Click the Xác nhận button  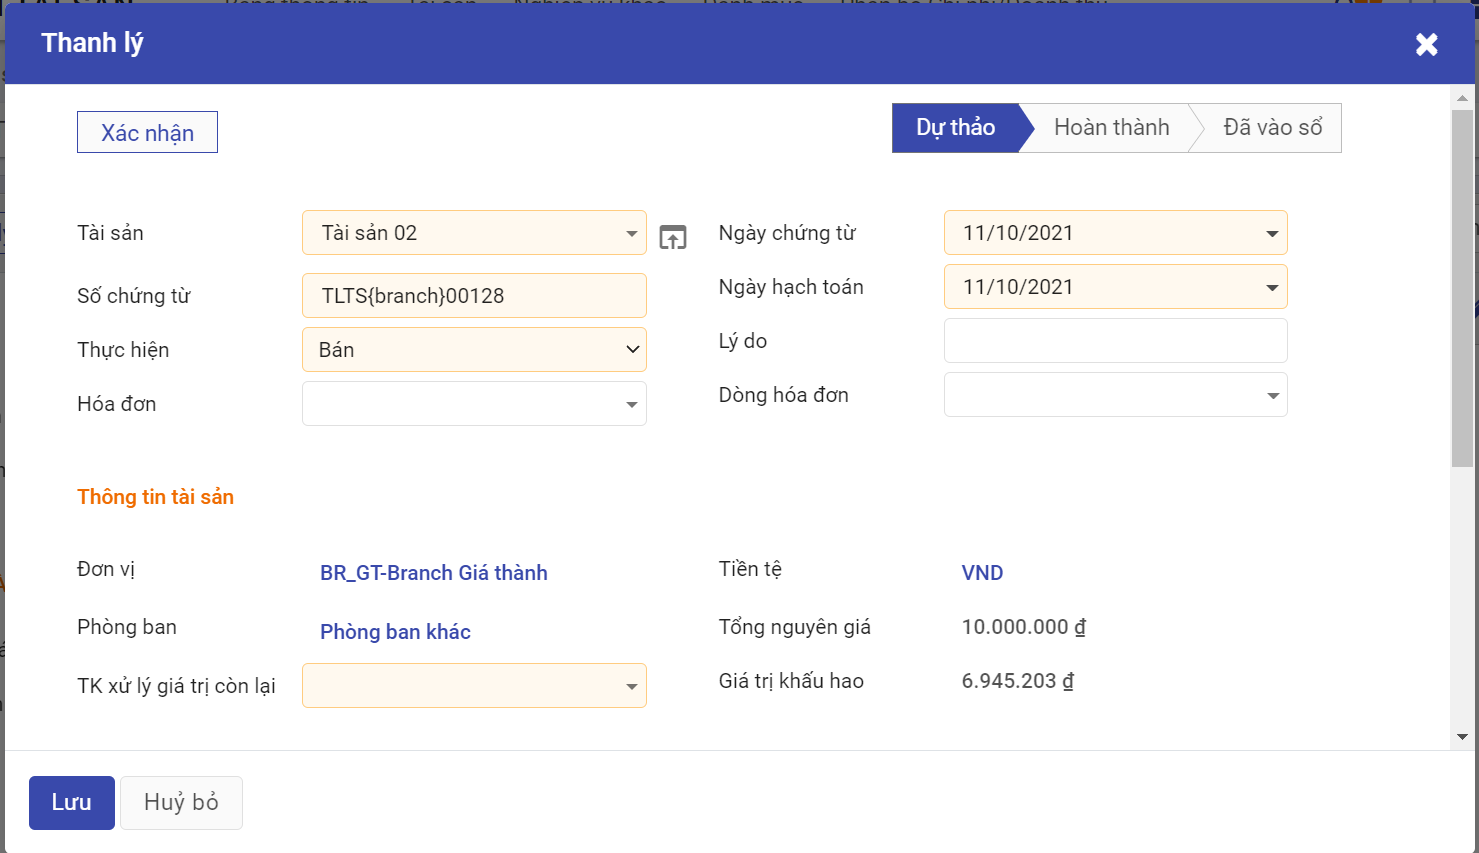point(147,133)
